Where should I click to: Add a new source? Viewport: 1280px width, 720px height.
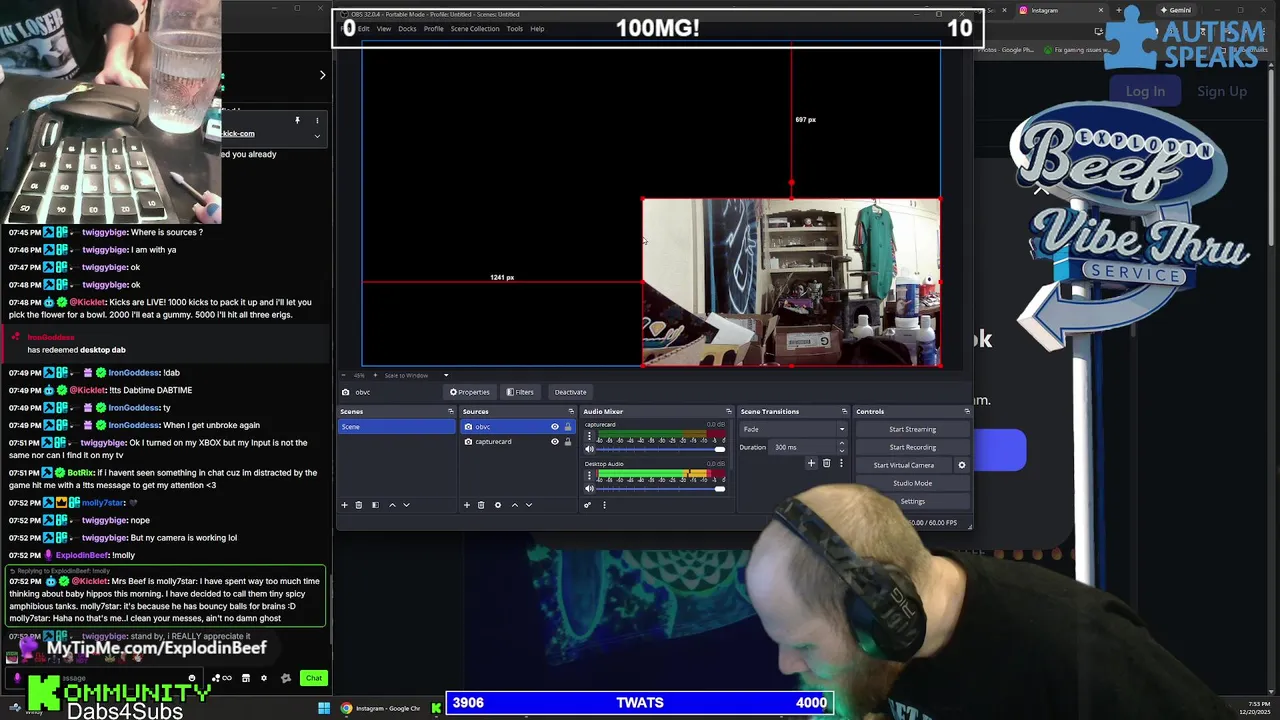click(466, 505)
